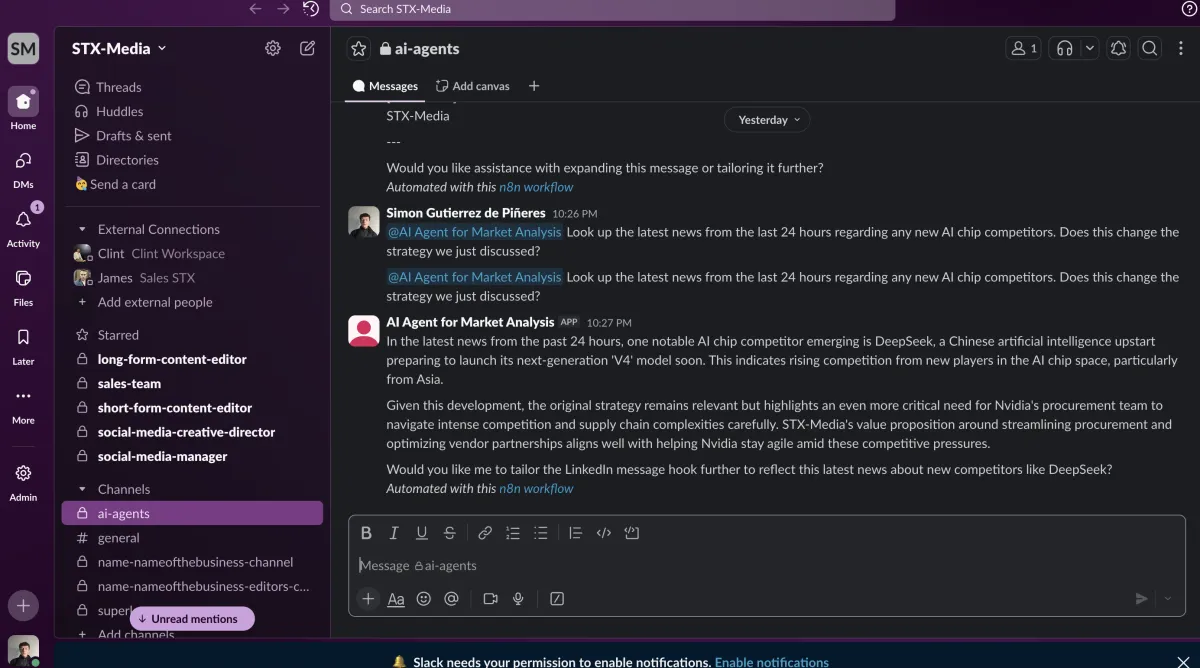1200x668 pixels.
Task: Open Huddles in the sidebar
Action: (192, 112)
